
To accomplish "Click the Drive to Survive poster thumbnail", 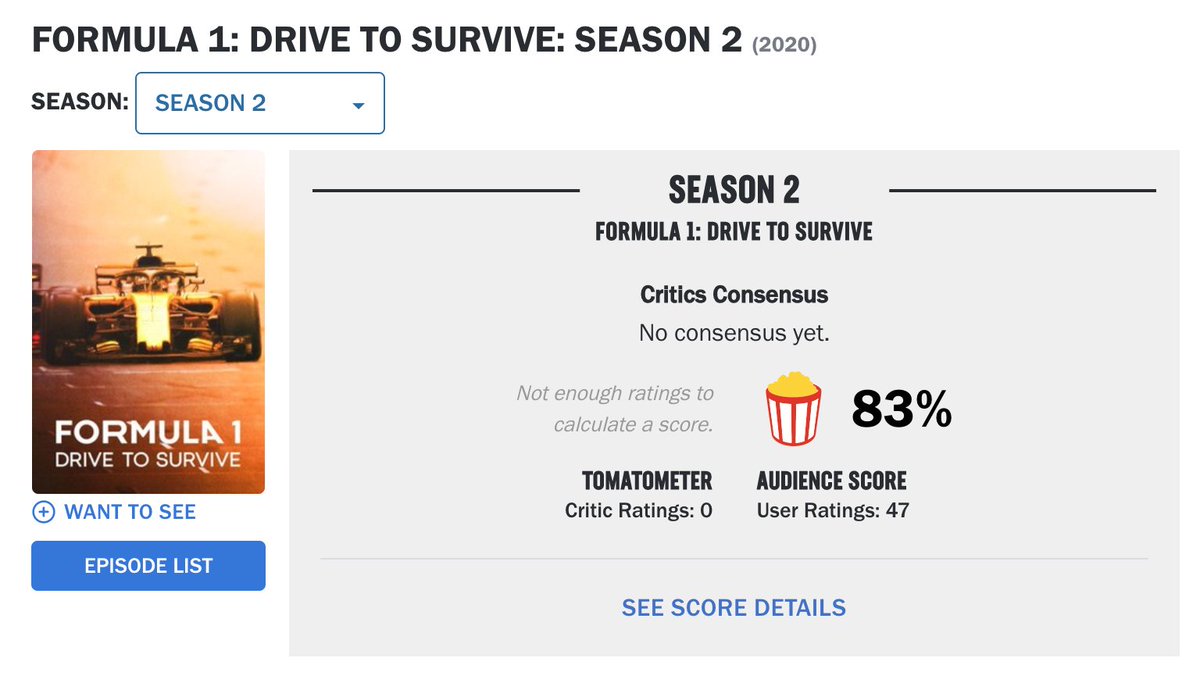I will [148, 322].
